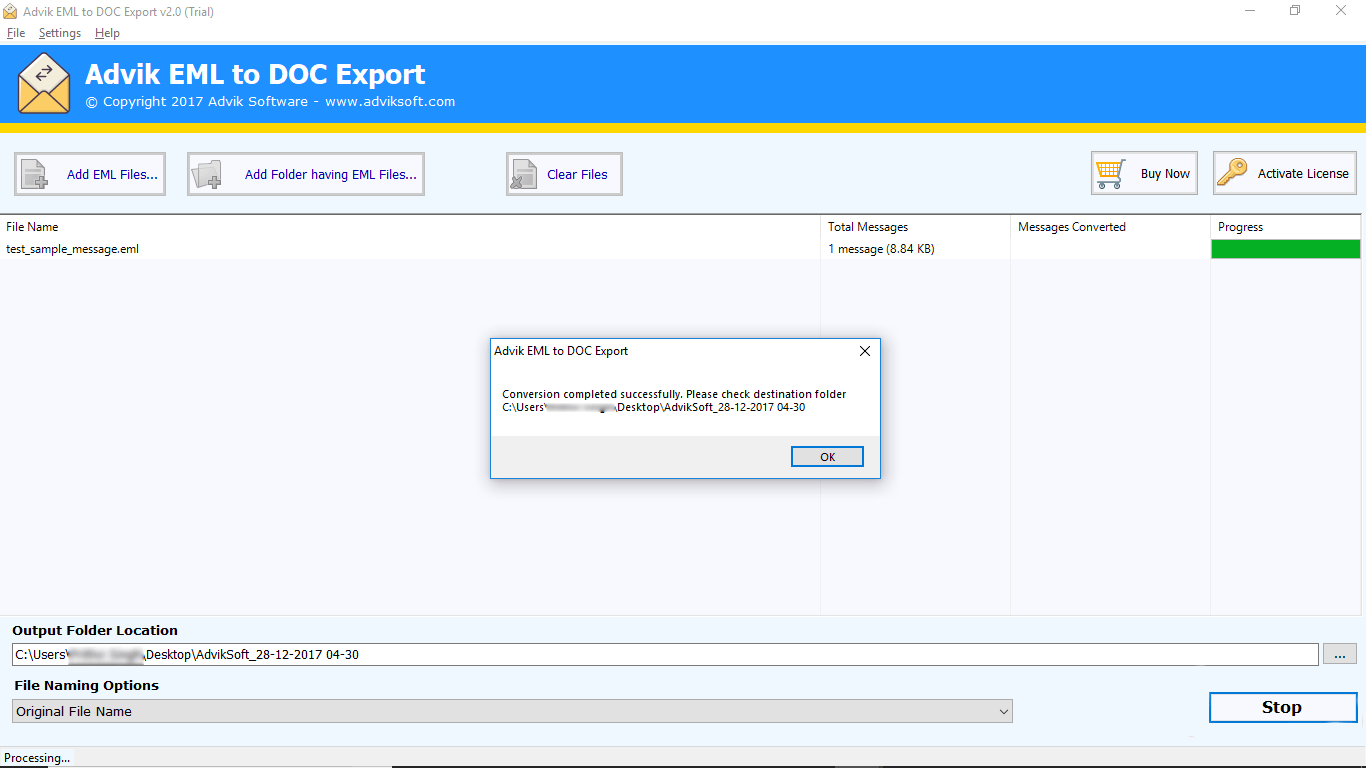Close the conversion completed dialog with X
Image resolution: width=1366 pixels, height=768 pixels.
(x=865, y=351)
